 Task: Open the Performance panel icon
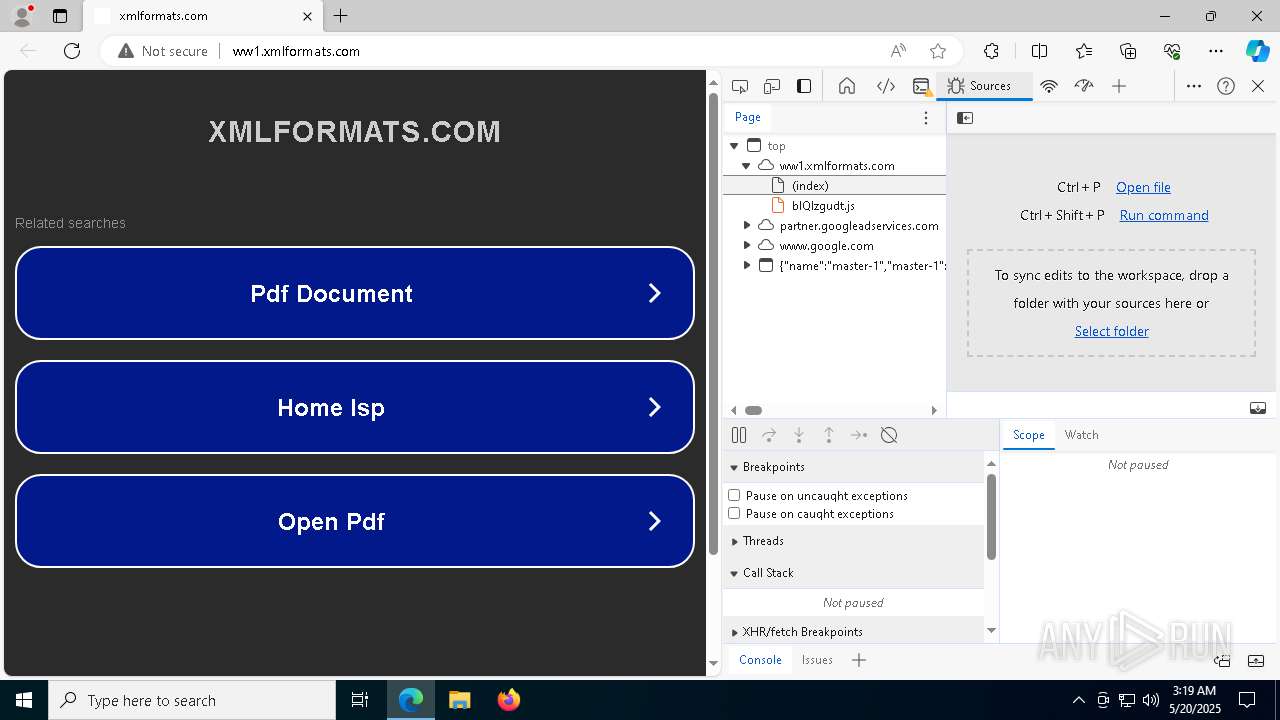[1084, 86]
